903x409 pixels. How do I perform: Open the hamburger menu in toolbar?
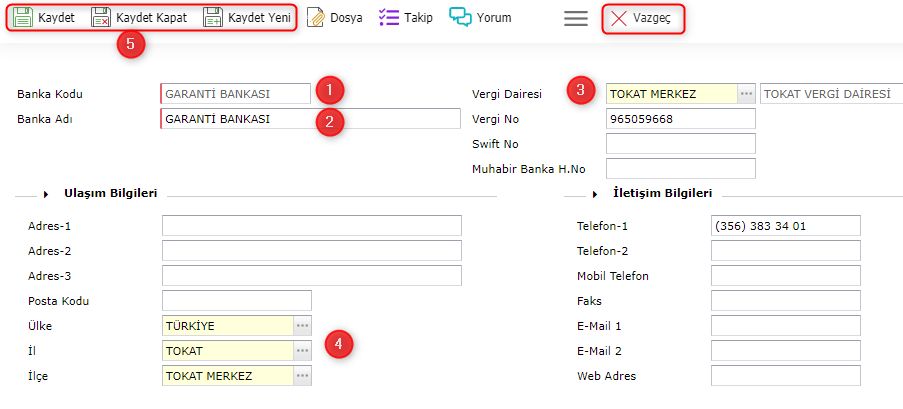click(575, 18)
